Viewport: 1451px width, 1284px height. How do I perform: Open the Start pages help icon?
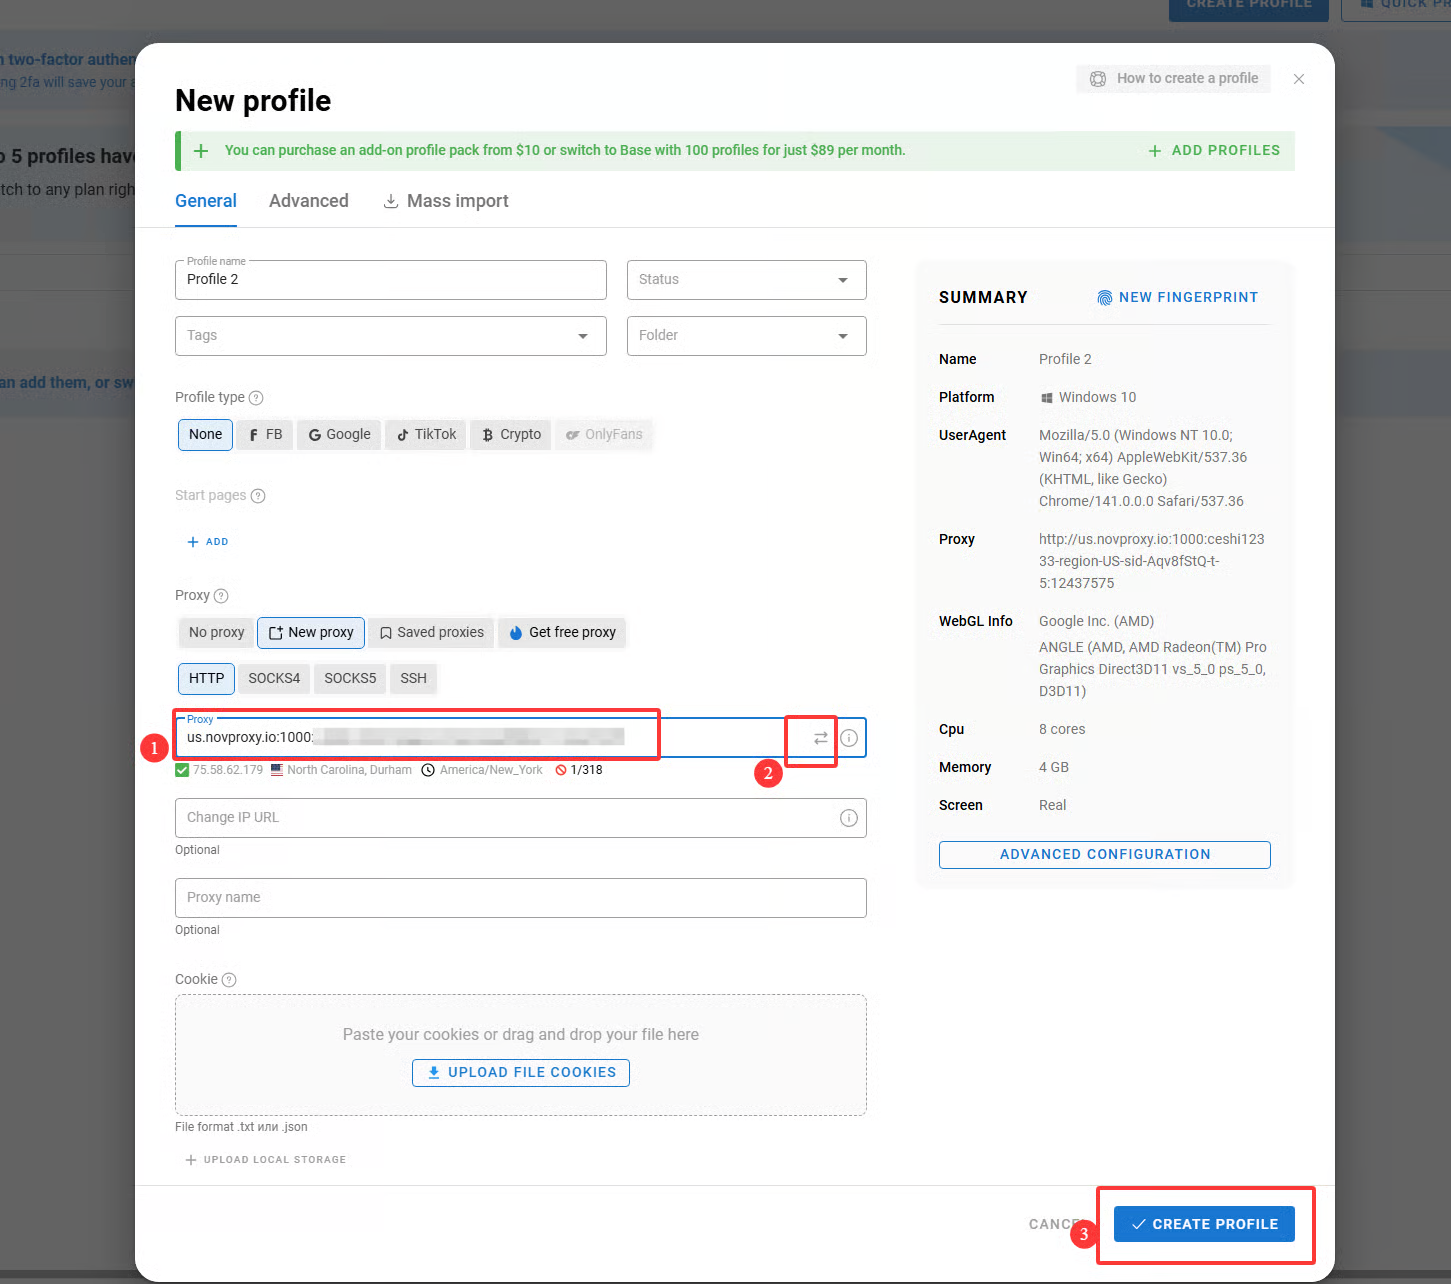point(258,496)
